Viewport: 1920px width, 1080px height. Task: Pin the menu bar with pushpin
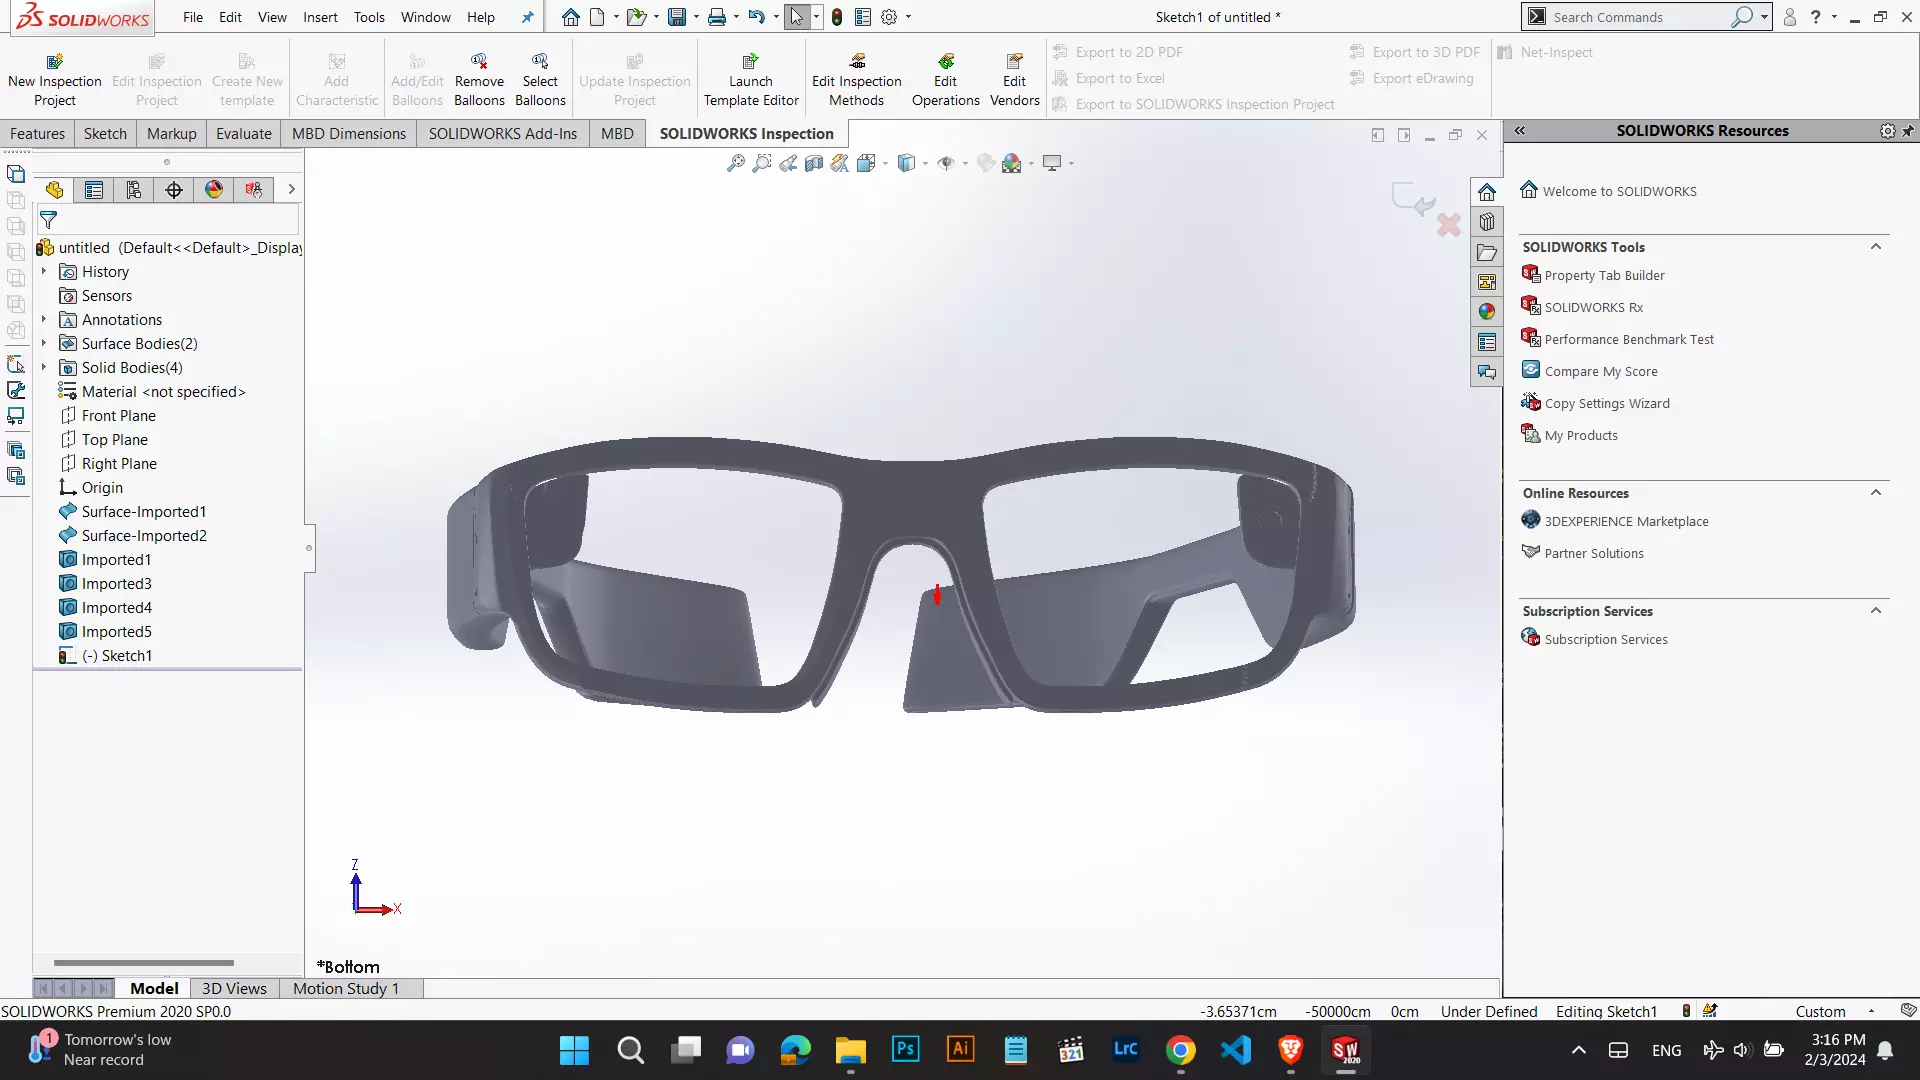pos(527,17)
